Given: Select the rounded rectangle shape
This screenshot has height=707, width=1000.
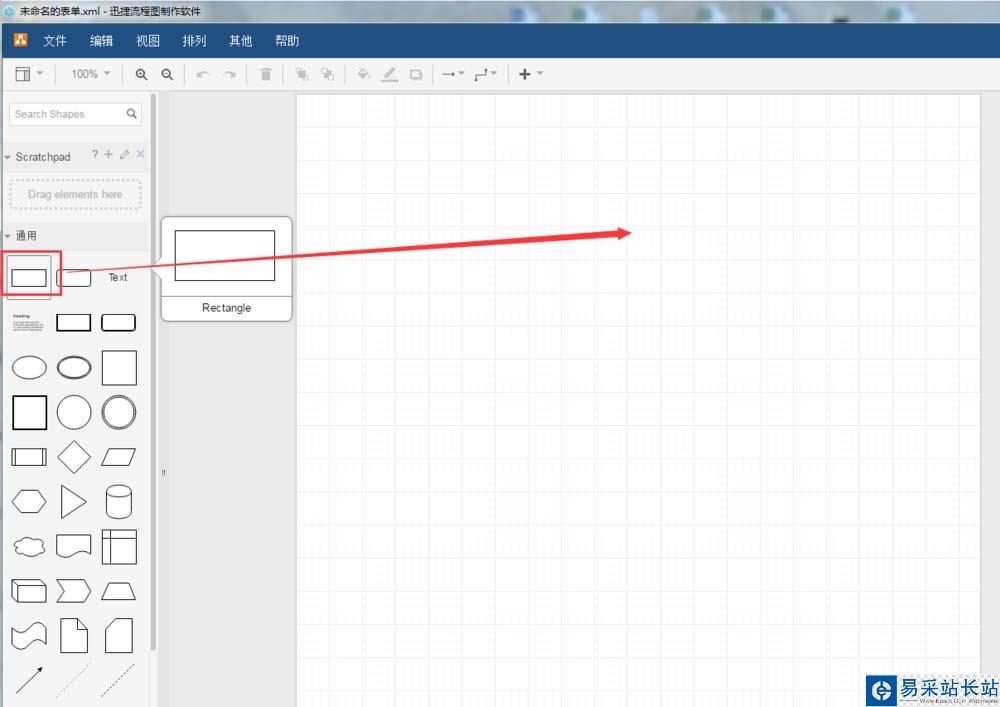Looking at the screenshot, I should [x=73, y=278].
